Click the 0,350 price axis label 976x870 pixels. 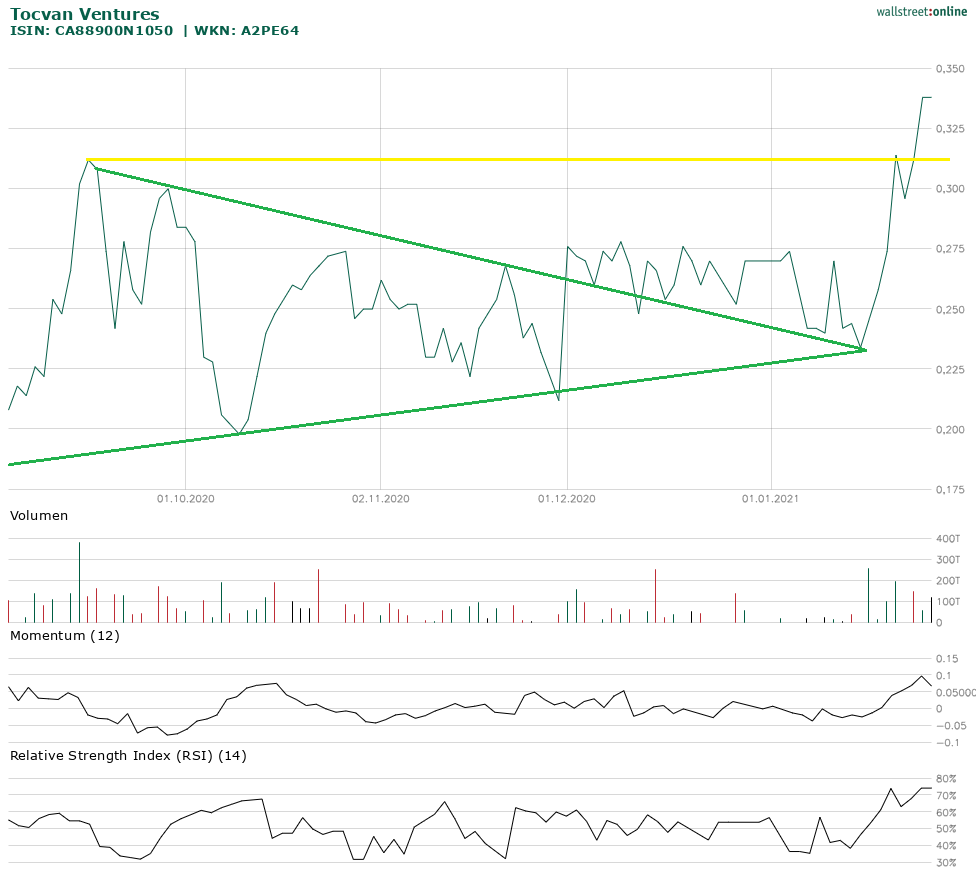tap(950, 68)
